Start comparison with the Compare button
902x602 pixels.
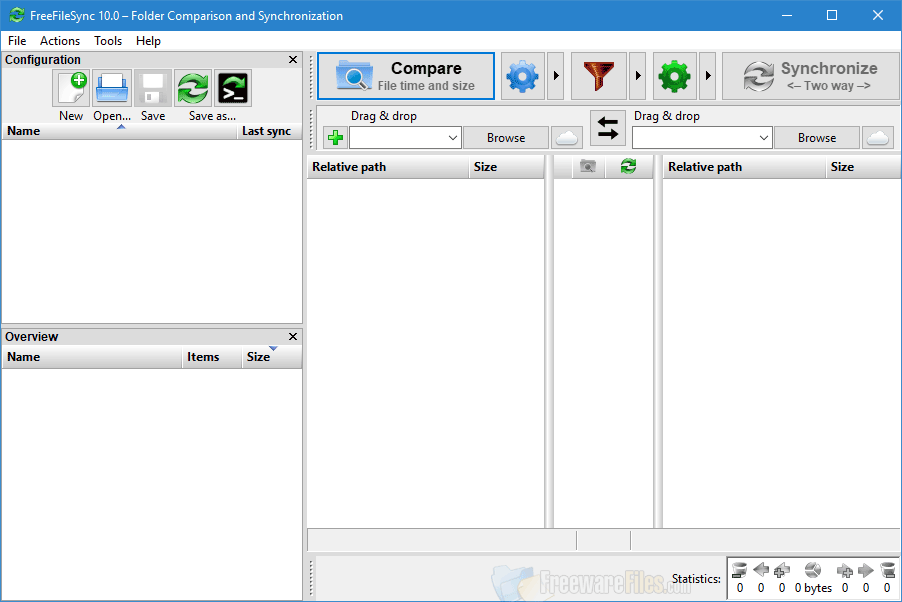pyautogui.click(x=405, y=75)
